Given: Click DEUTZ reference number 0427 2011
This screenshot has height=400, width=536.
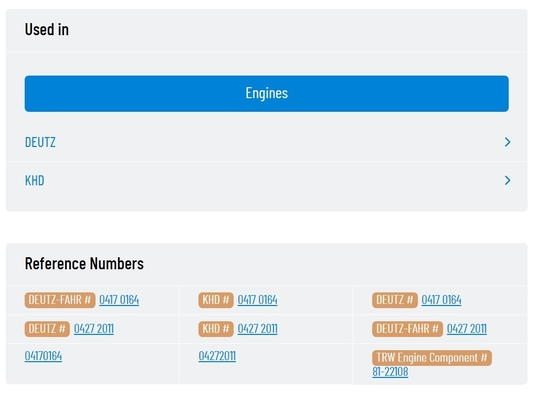Looking at the screenshot, I should tap(94, 329).
